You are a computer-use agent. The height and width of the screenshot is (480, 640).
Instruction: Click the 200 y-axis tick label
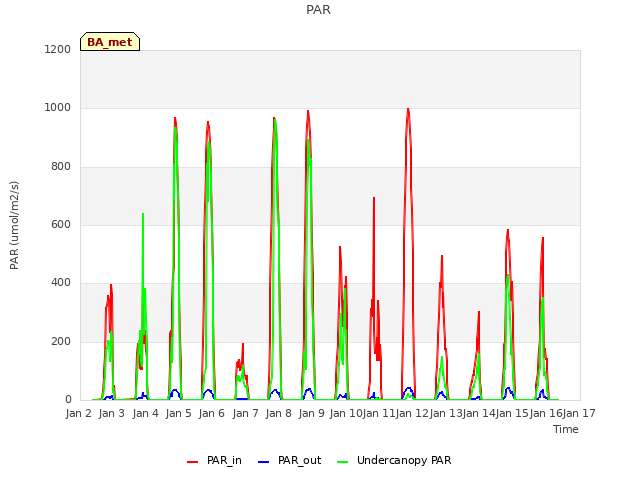click(x=61, y=342)
